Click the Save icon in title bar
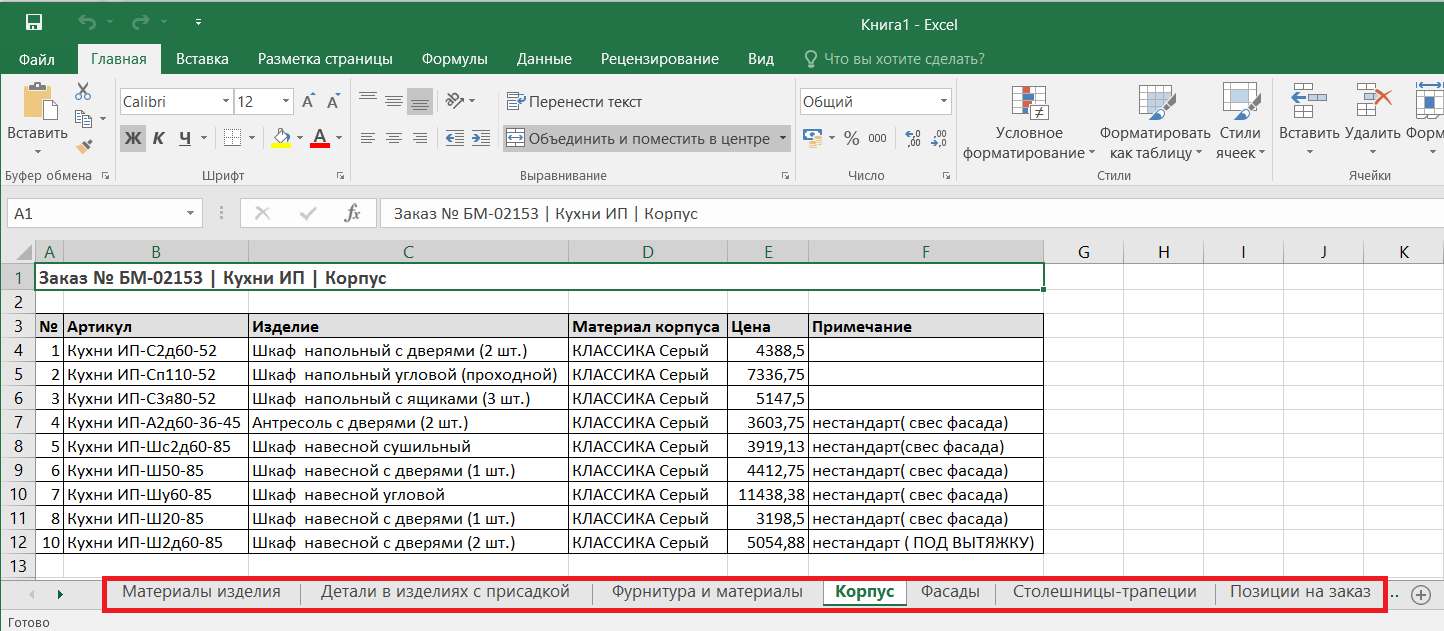 33,22
